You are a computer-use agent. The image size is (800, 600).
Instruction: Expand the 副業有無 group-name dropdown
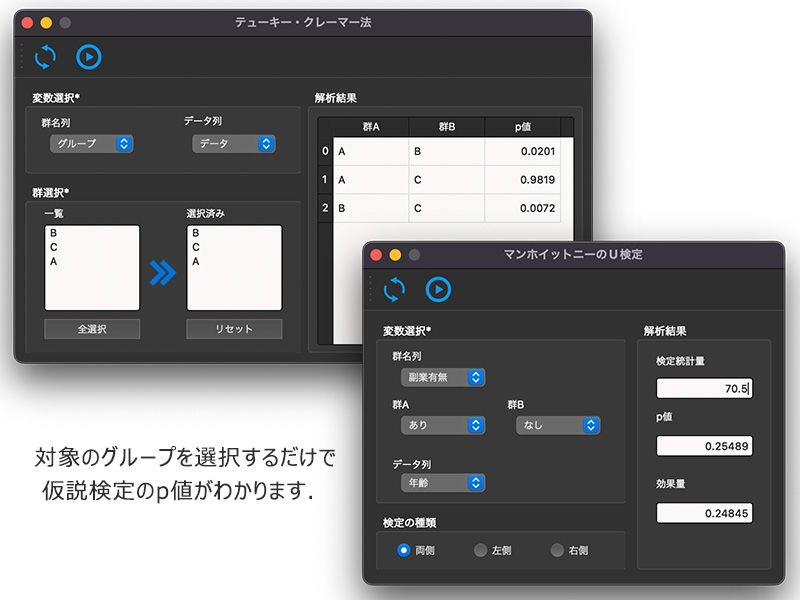click(x=441, y=377)
